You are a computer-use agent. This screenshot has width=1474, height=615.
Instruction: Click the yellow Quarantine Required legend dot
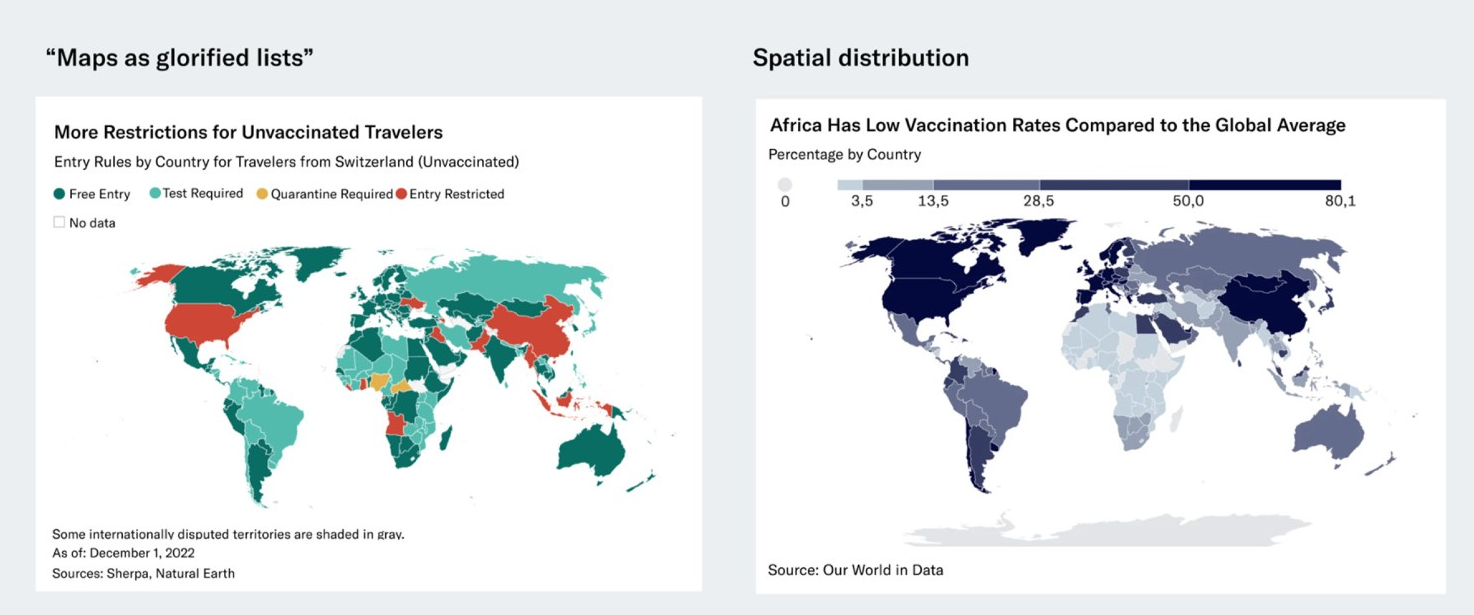[262, 194]
